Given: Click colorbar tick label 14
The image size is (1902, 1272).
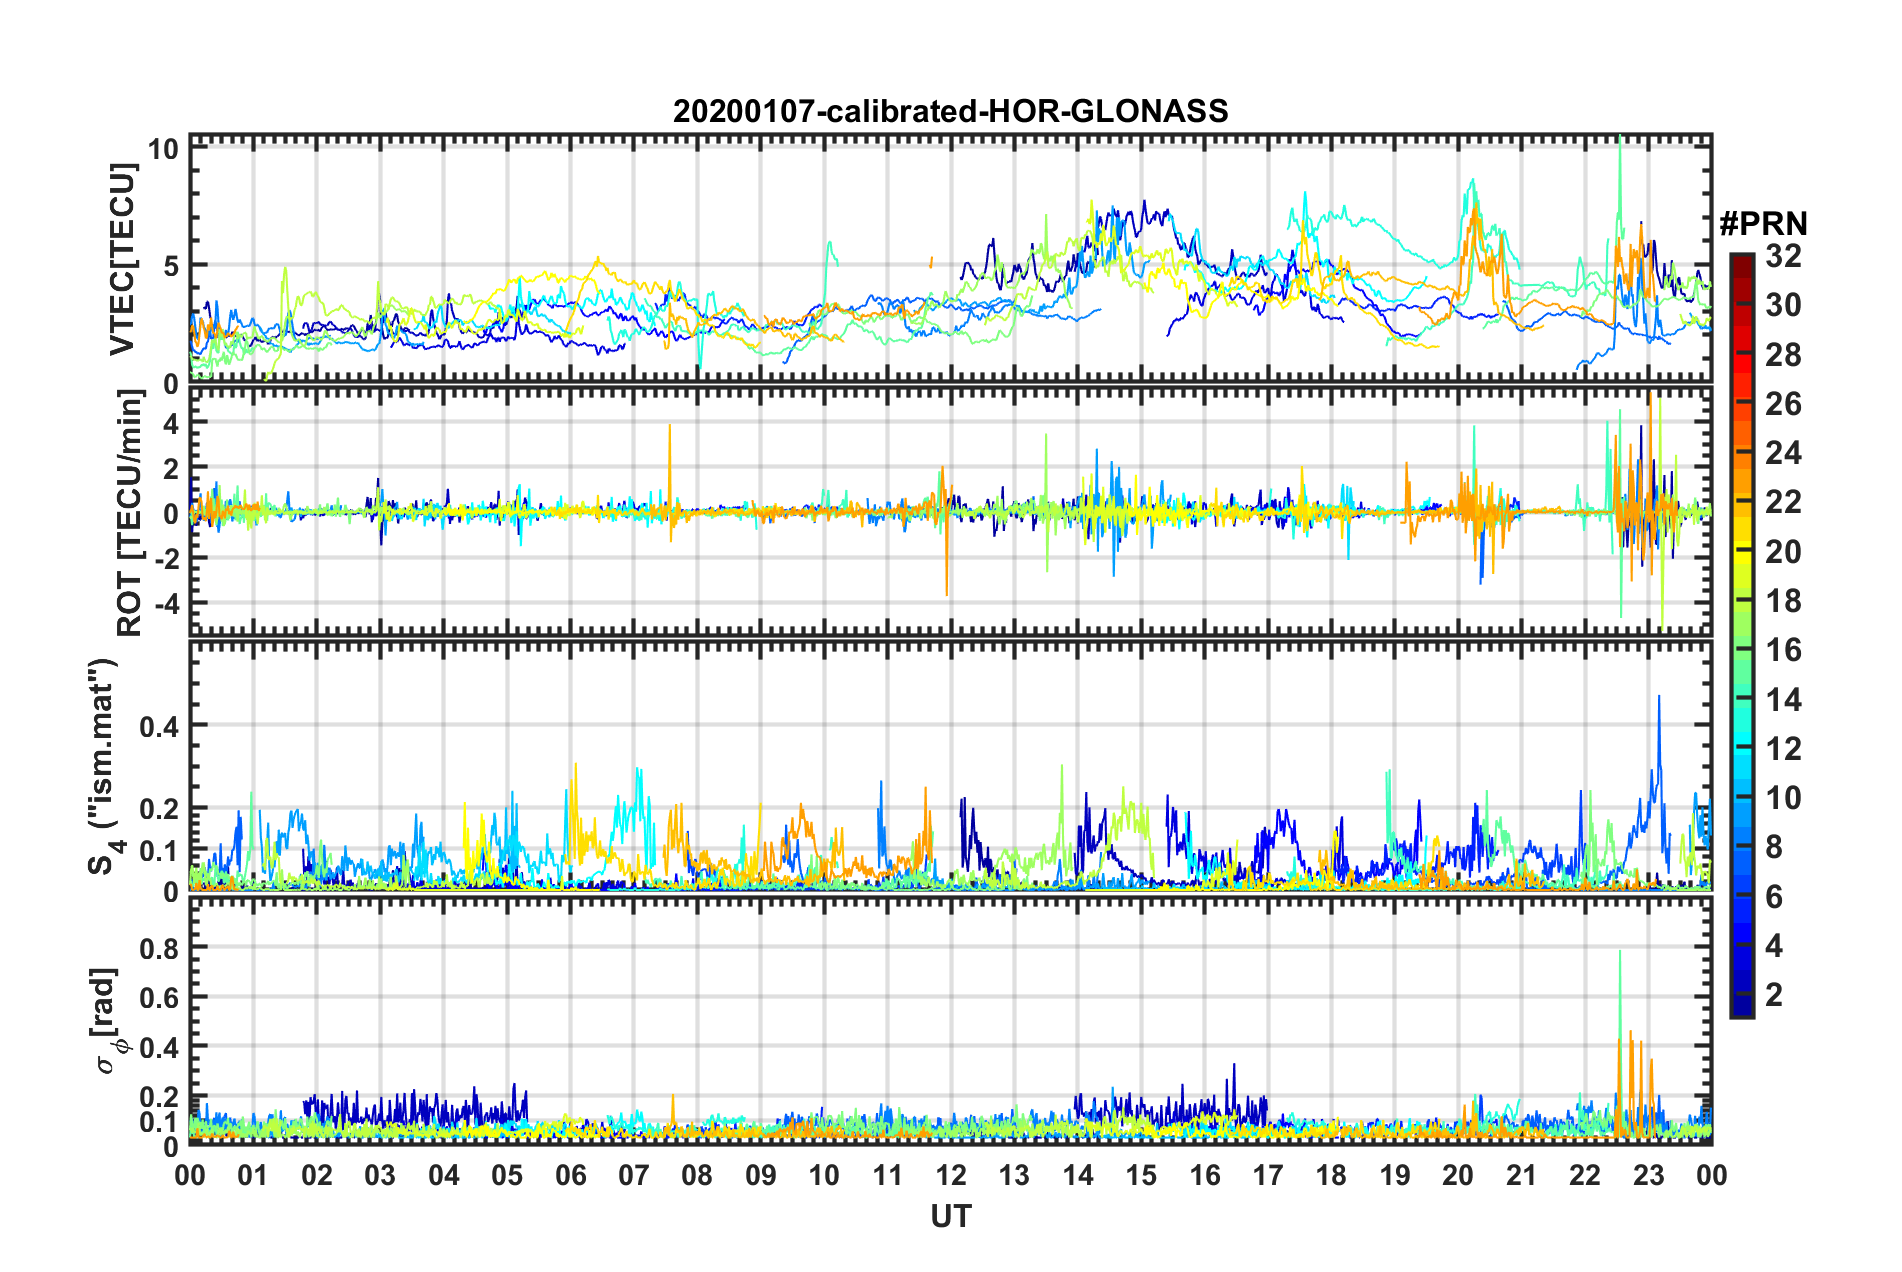Looking at the screenshot, I should point(1783,699).
